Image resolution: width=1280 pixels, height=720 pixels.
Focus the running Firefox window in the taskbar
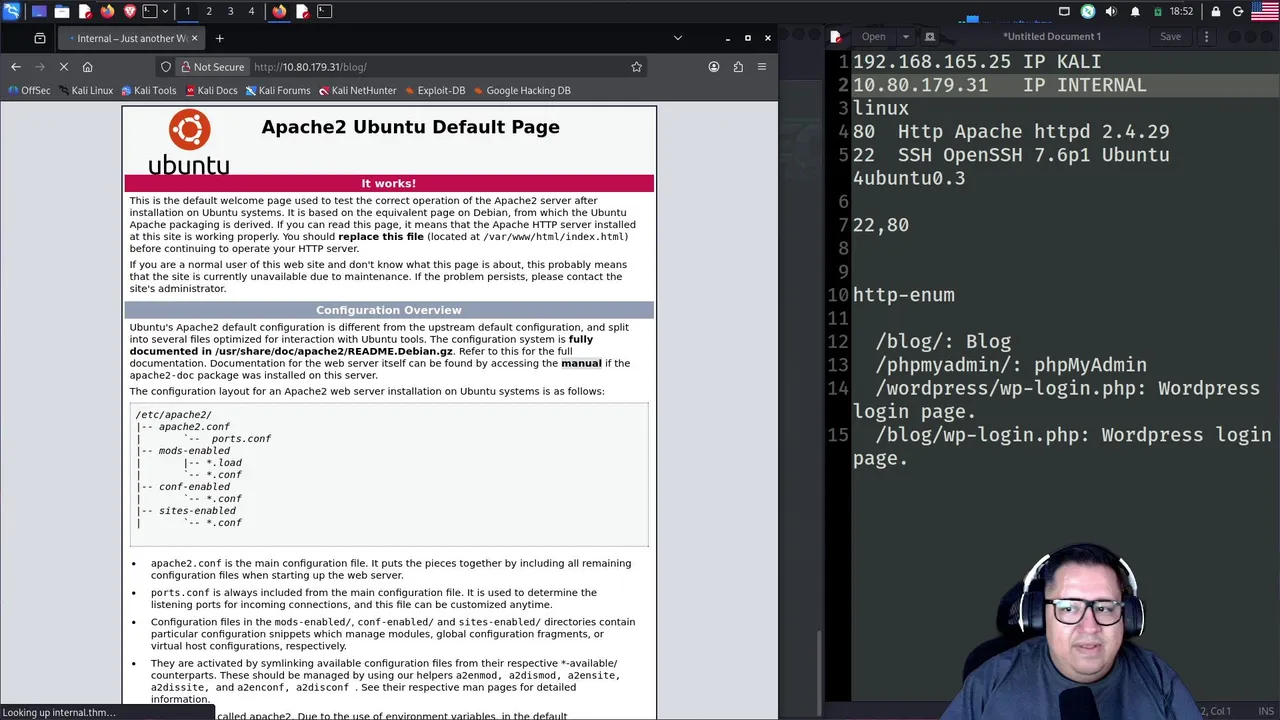click(279, 11)
